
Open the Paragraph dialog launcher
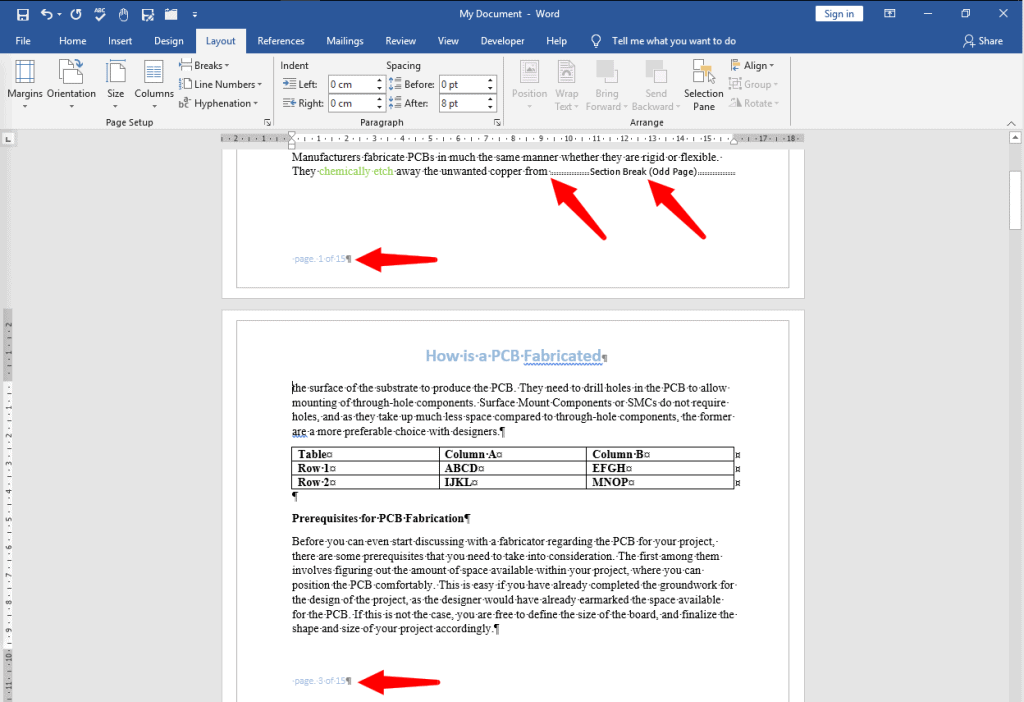(x=497, y=122)
